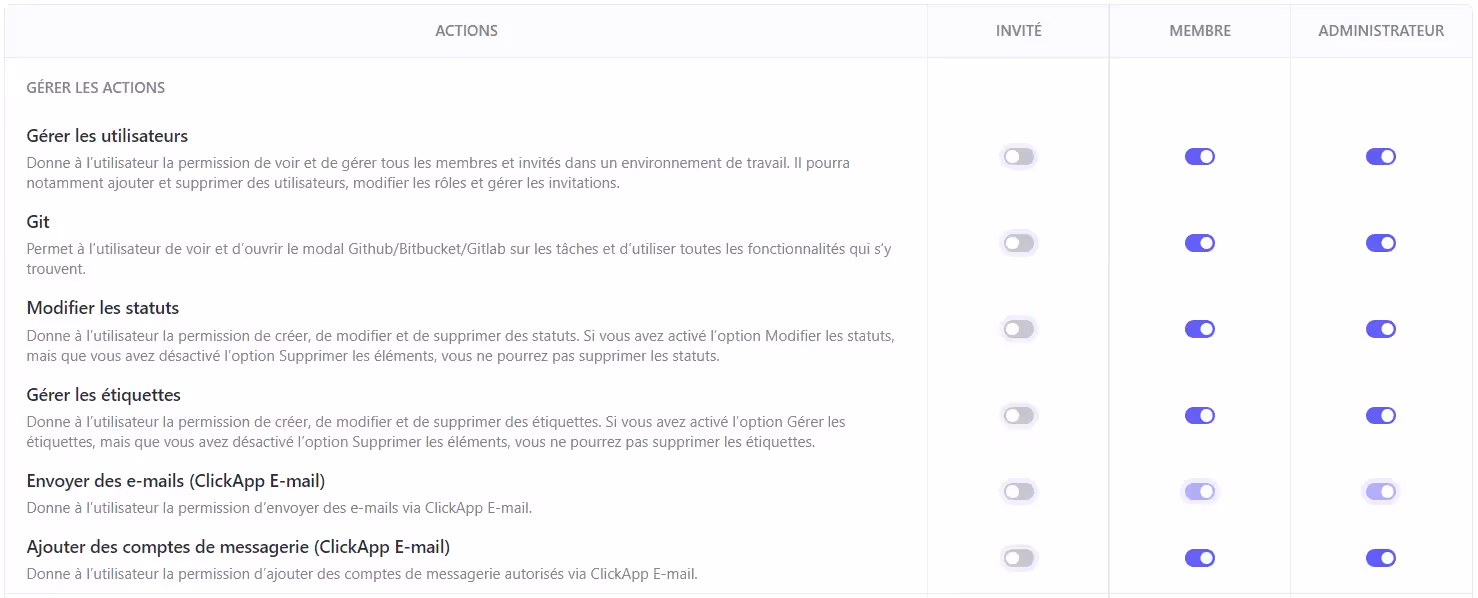Toggle Git access for Administrateur

coord(1381,242)
